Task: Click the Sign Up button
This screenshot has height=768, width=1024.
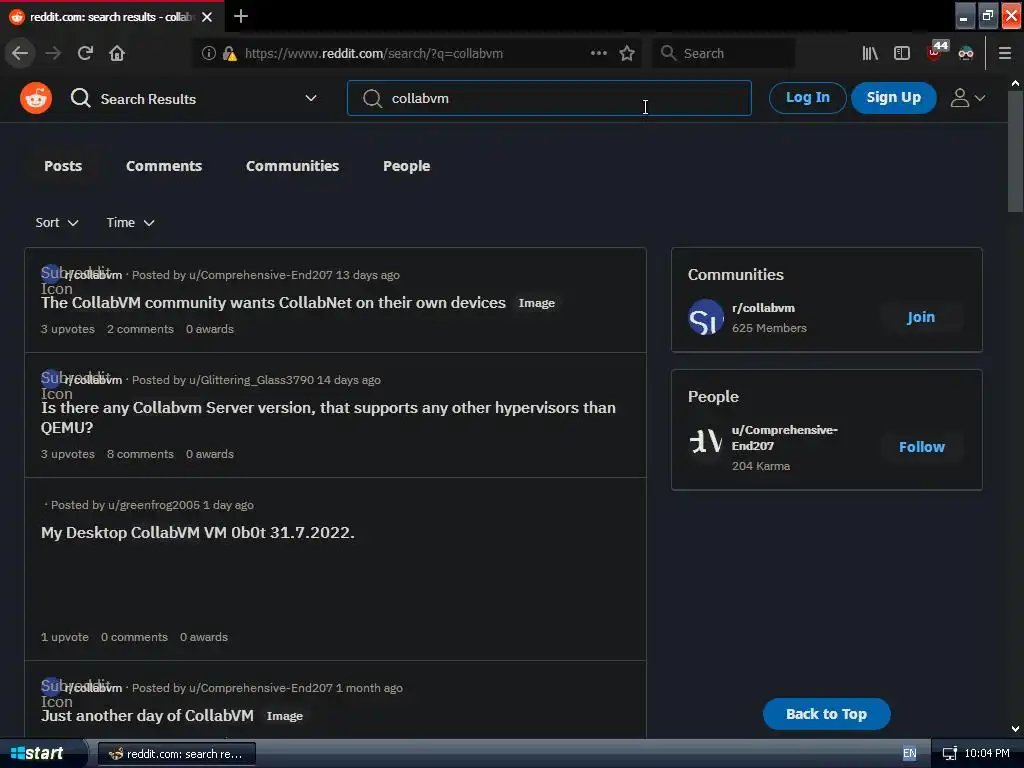Action: pyautogui.click(x=893, y=98)
